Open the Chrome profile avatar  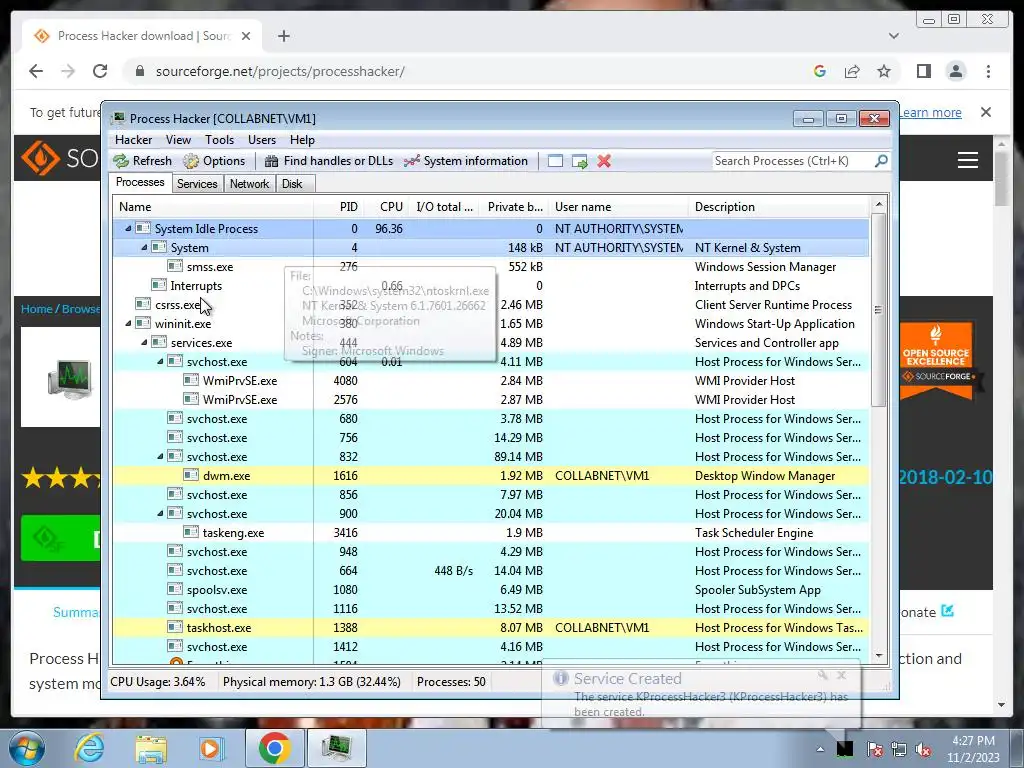click(x=956, y=71)
